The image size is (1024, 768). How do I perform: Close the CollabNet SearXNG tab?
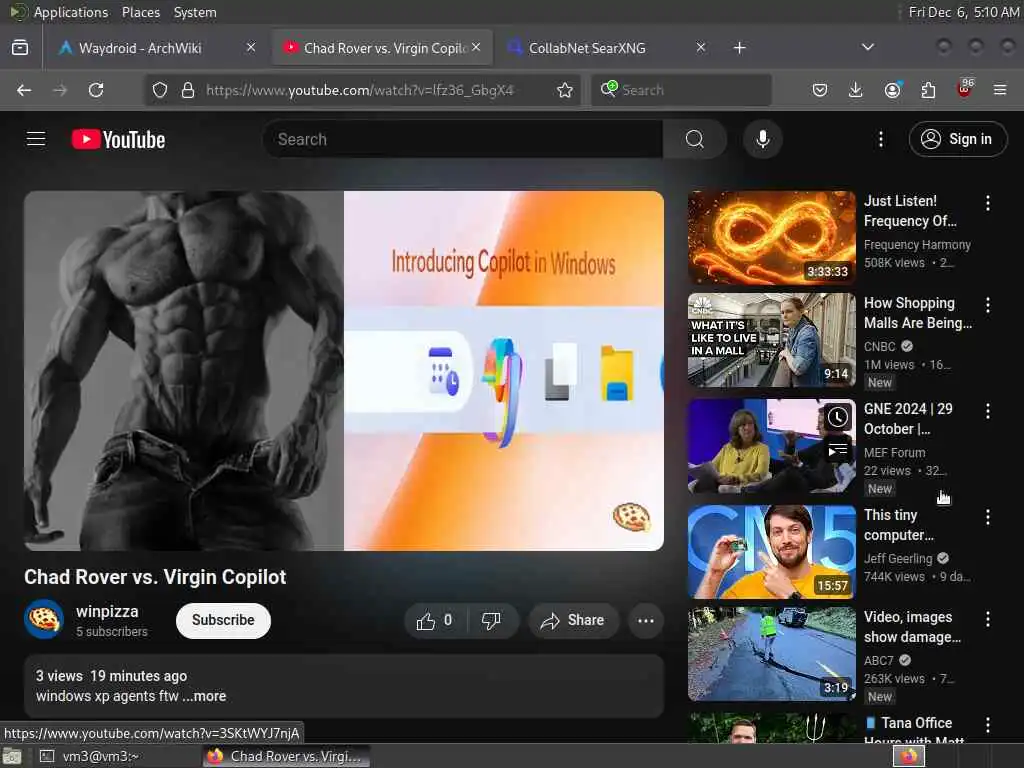[x=701, y=47]
